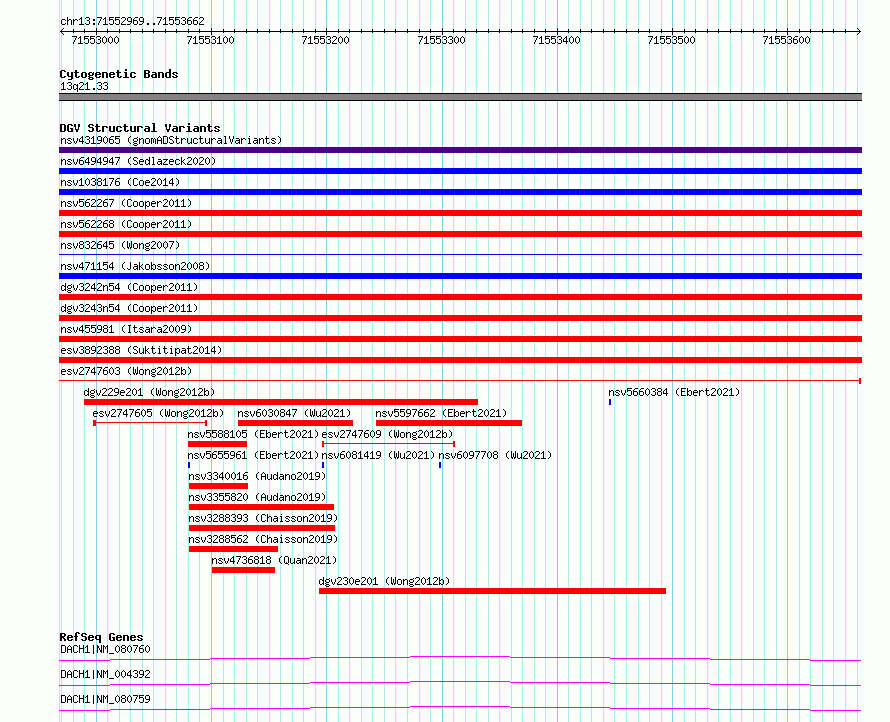Image resolution: width=890 pixels, height=722 pixels.
Task: Select the blue nsv471154 variant bar
Action: (460, 276)
